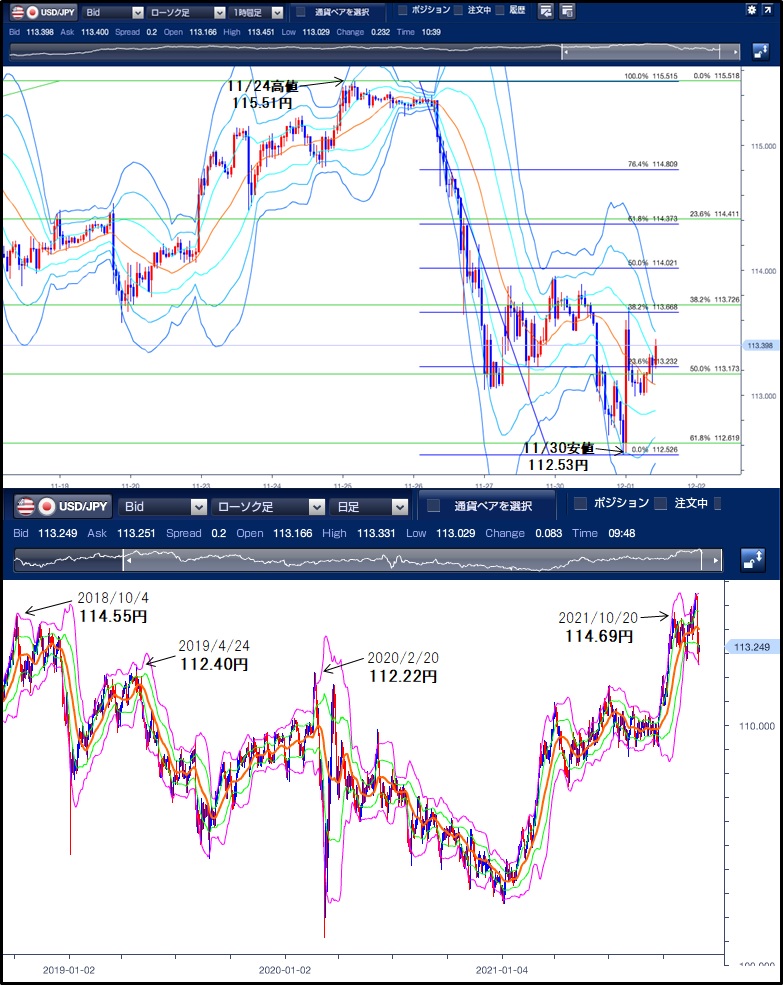This screenshot has height=985, width=783.
Task: Click the 61.8% 112.619 retracement label
Action: pyautogui.click(x=715, y=438)
